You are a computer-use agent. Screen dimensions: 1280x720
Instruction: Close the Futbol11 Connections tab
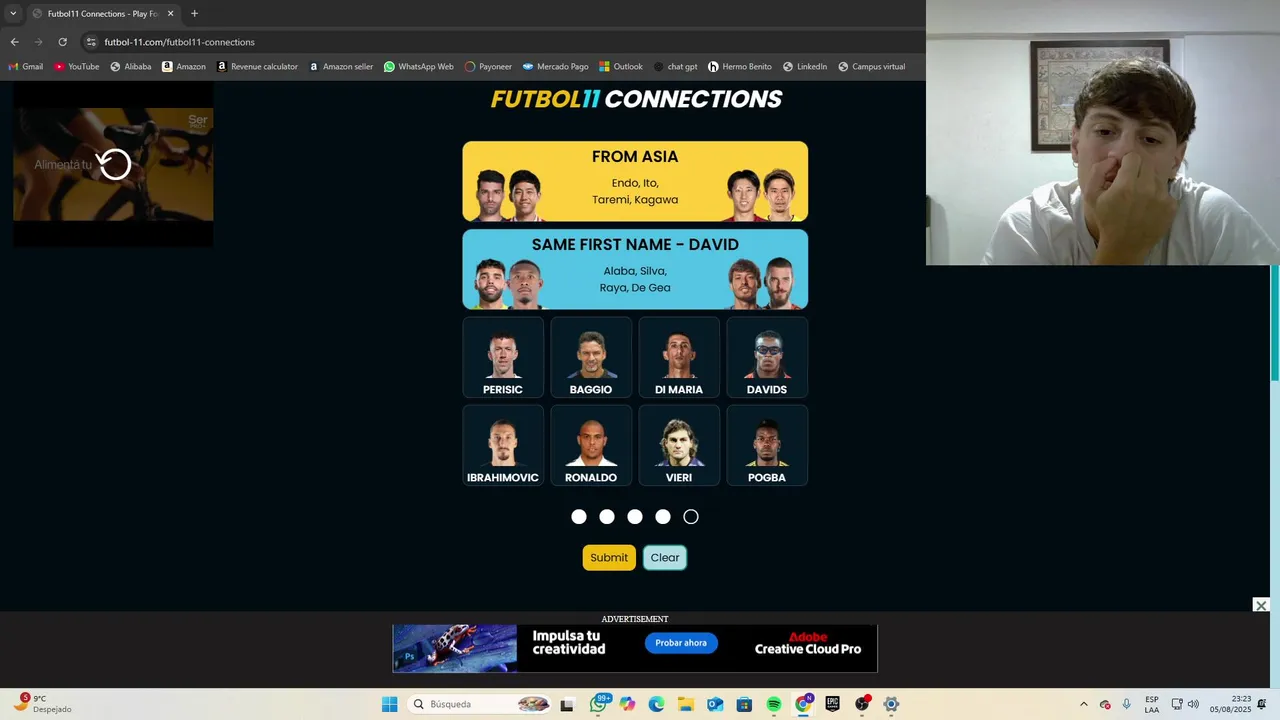pos(170,14)
